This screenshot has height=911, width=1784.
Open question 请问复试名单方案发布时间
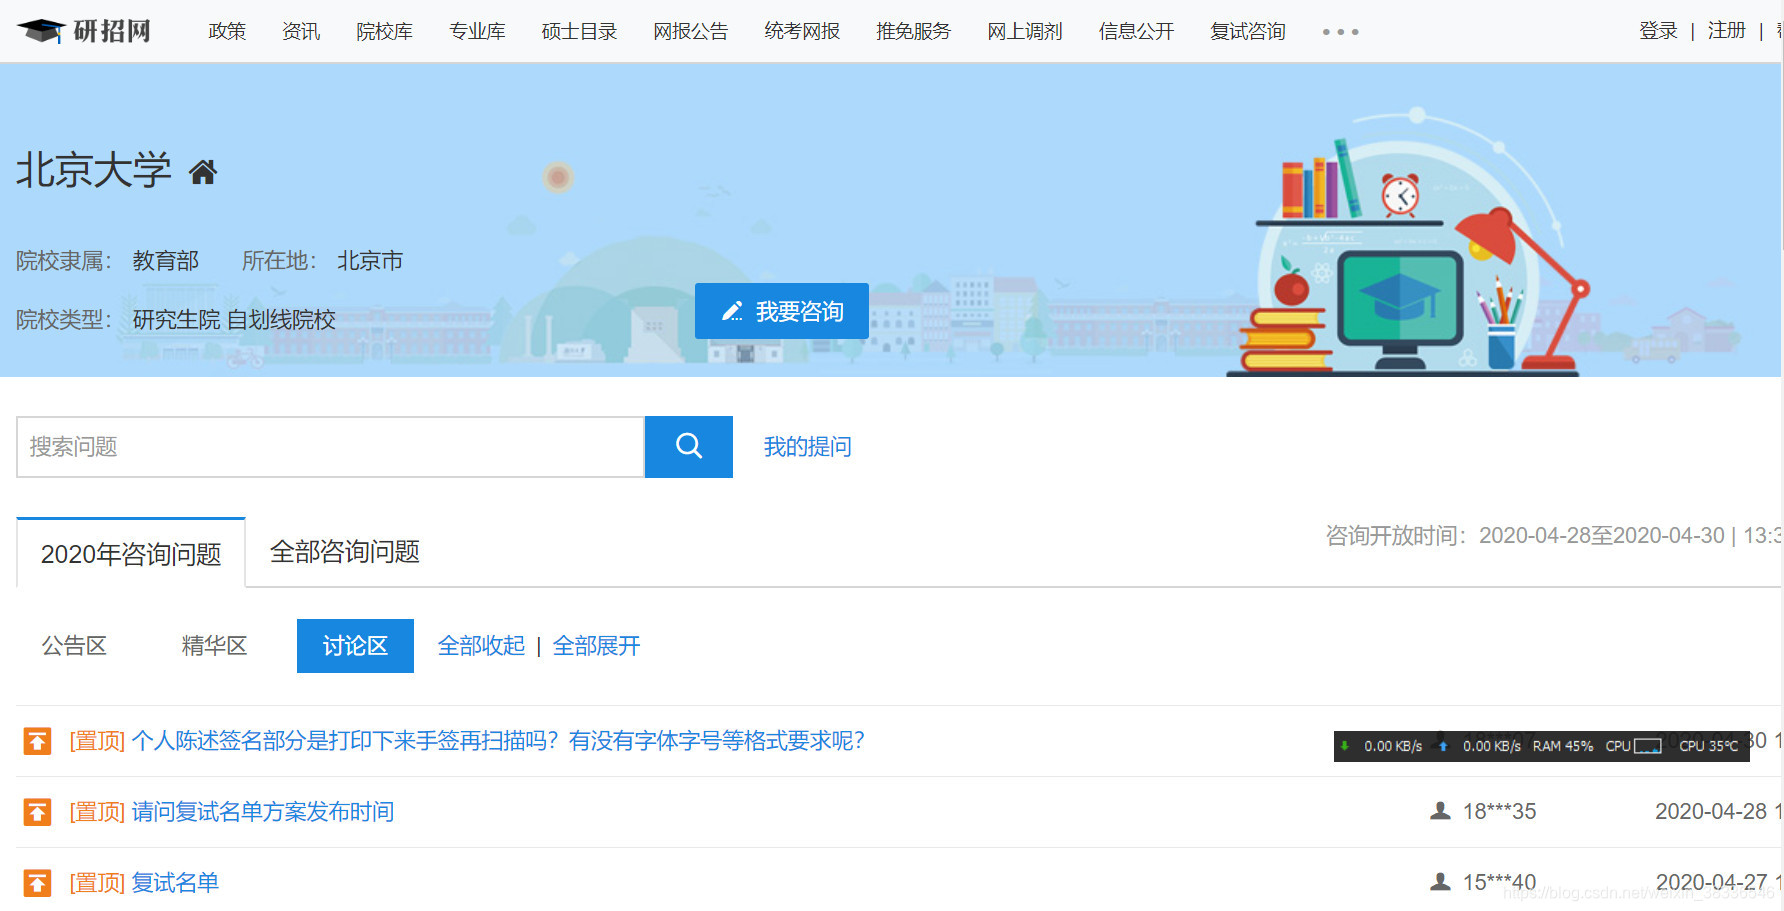click(263, 812)
